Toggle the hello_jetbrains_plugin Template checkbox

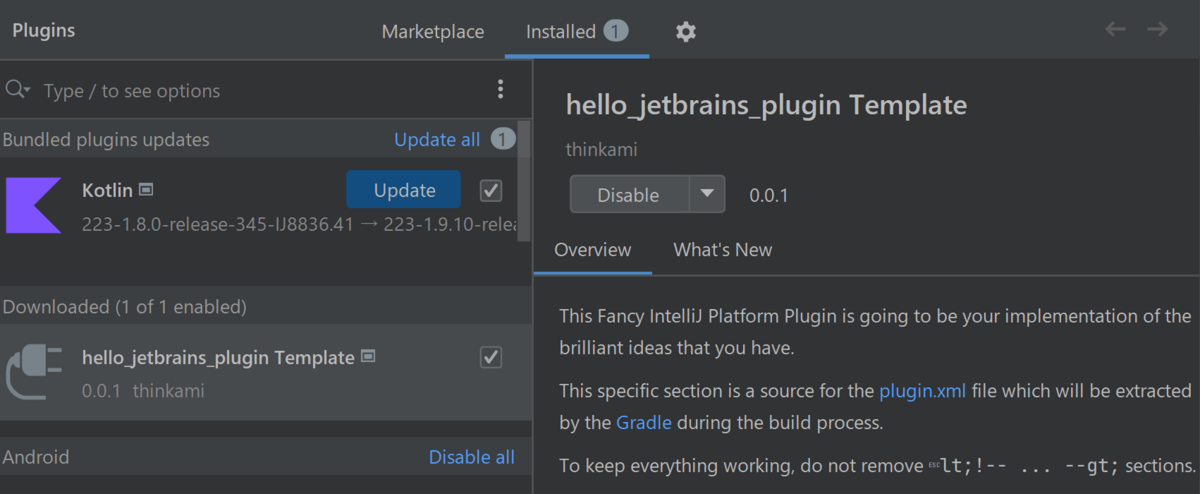[x=491, y=357]
